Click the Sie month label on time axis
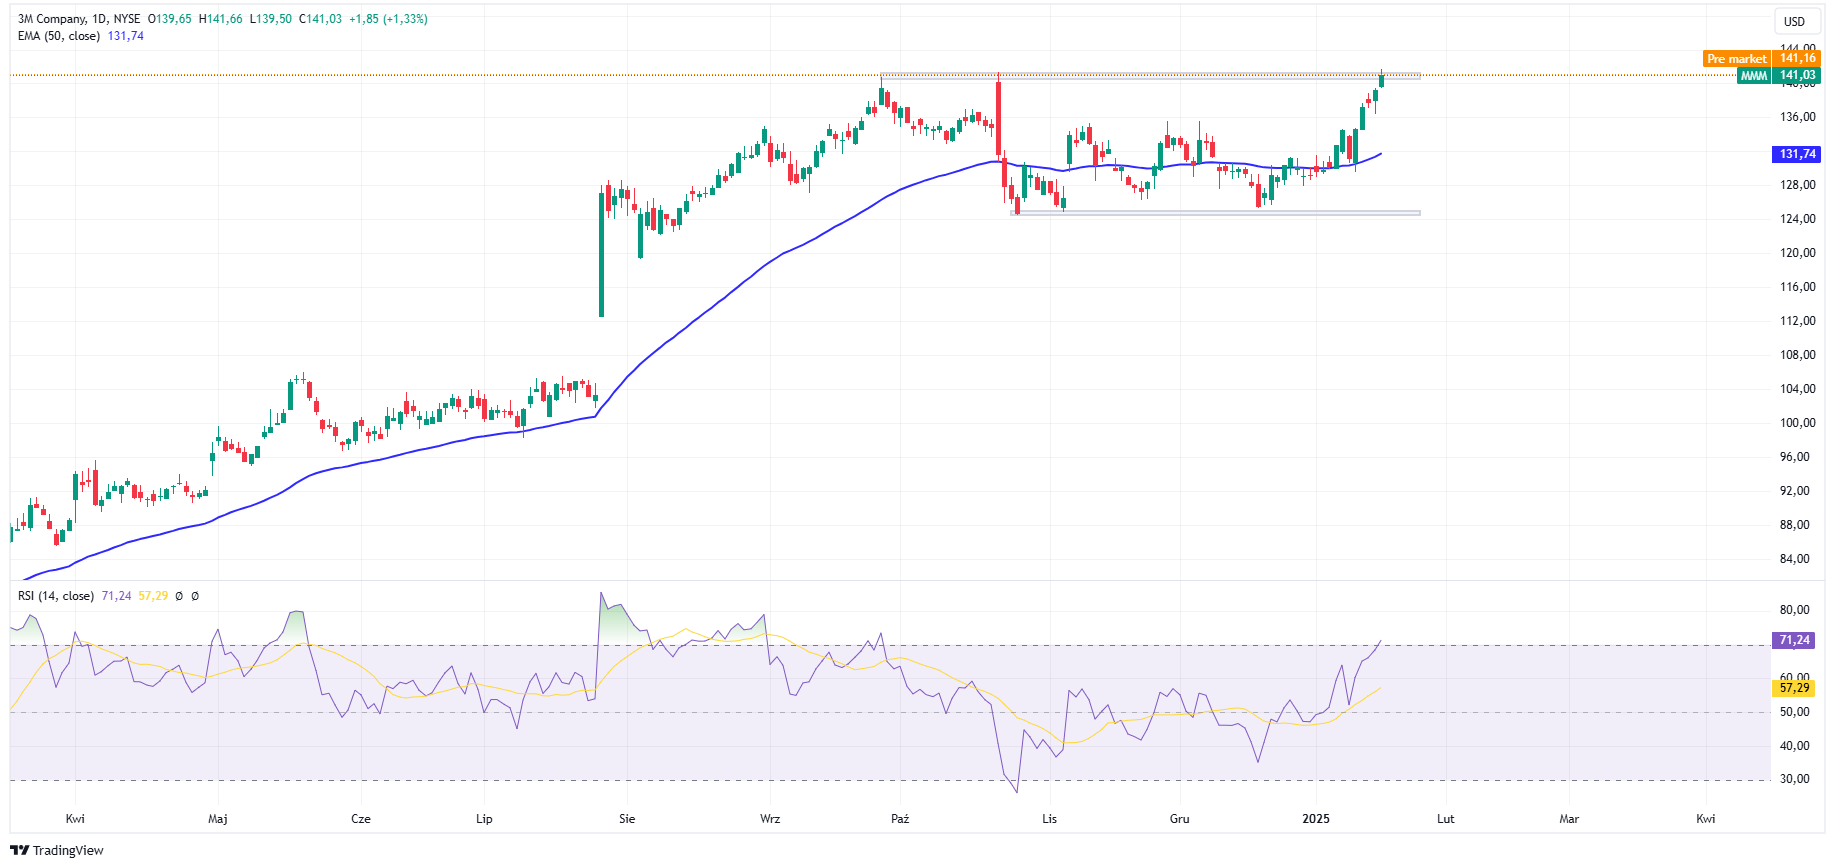 (627, 819)
